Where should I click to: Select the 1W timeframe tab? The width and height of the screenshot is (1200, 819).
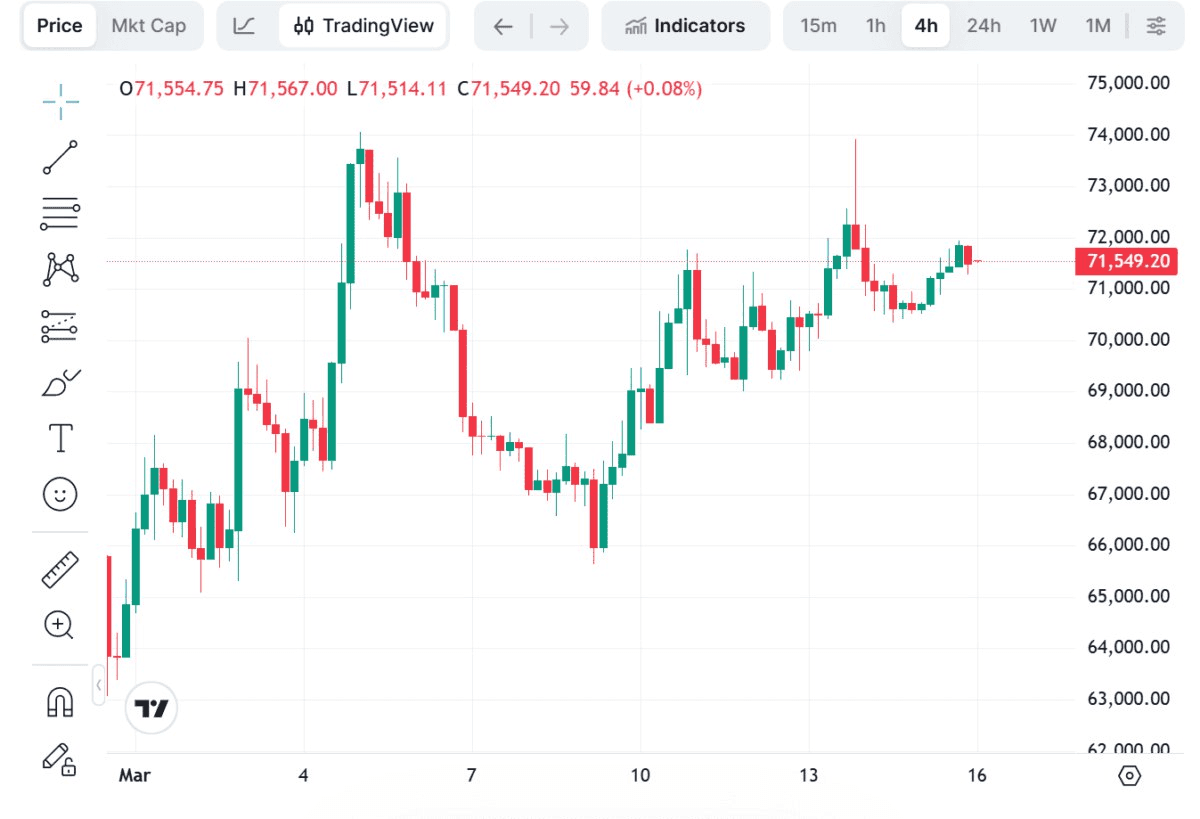[1043, 26]
